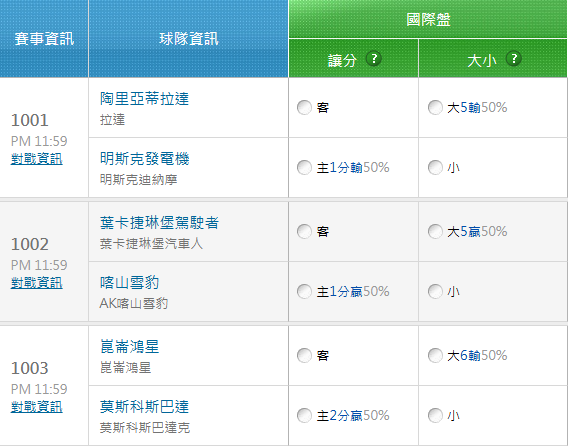568x446 pixels.
Task: Click the 讓分 column header text
Action: (x=342, y=60)
